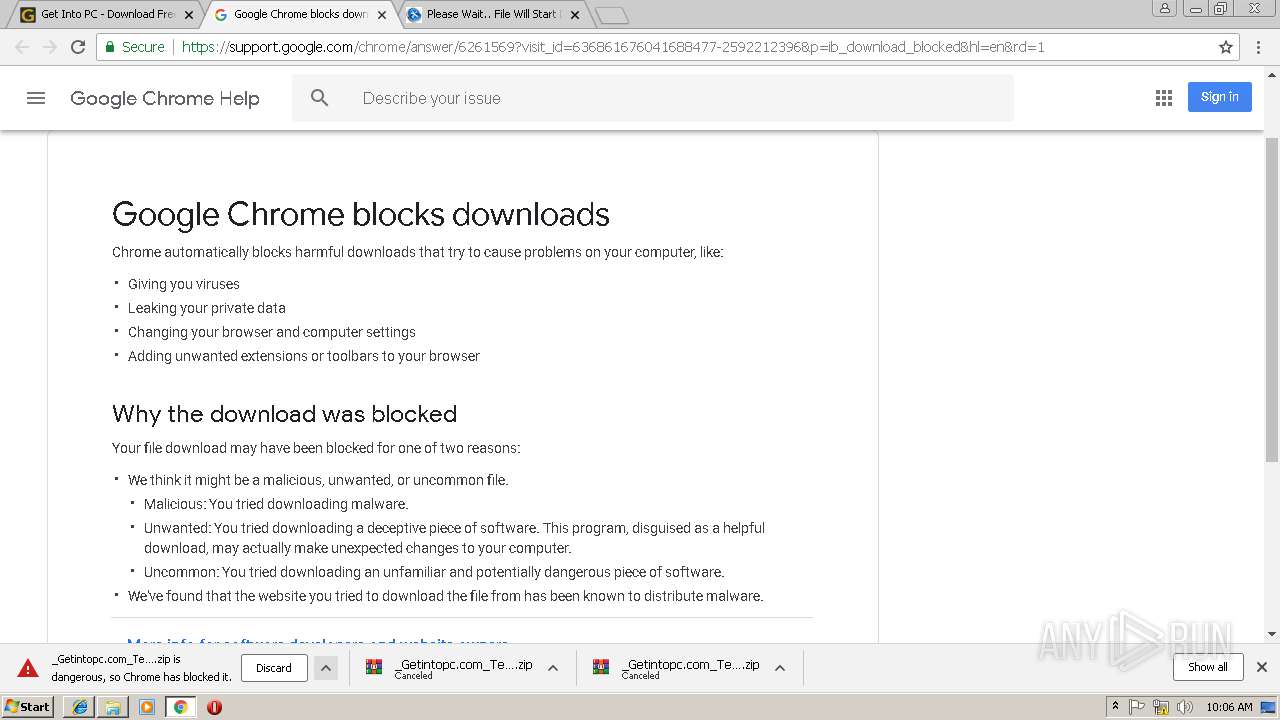
Task: Open More info for software developers link
Action: click(x=318, y=643)
